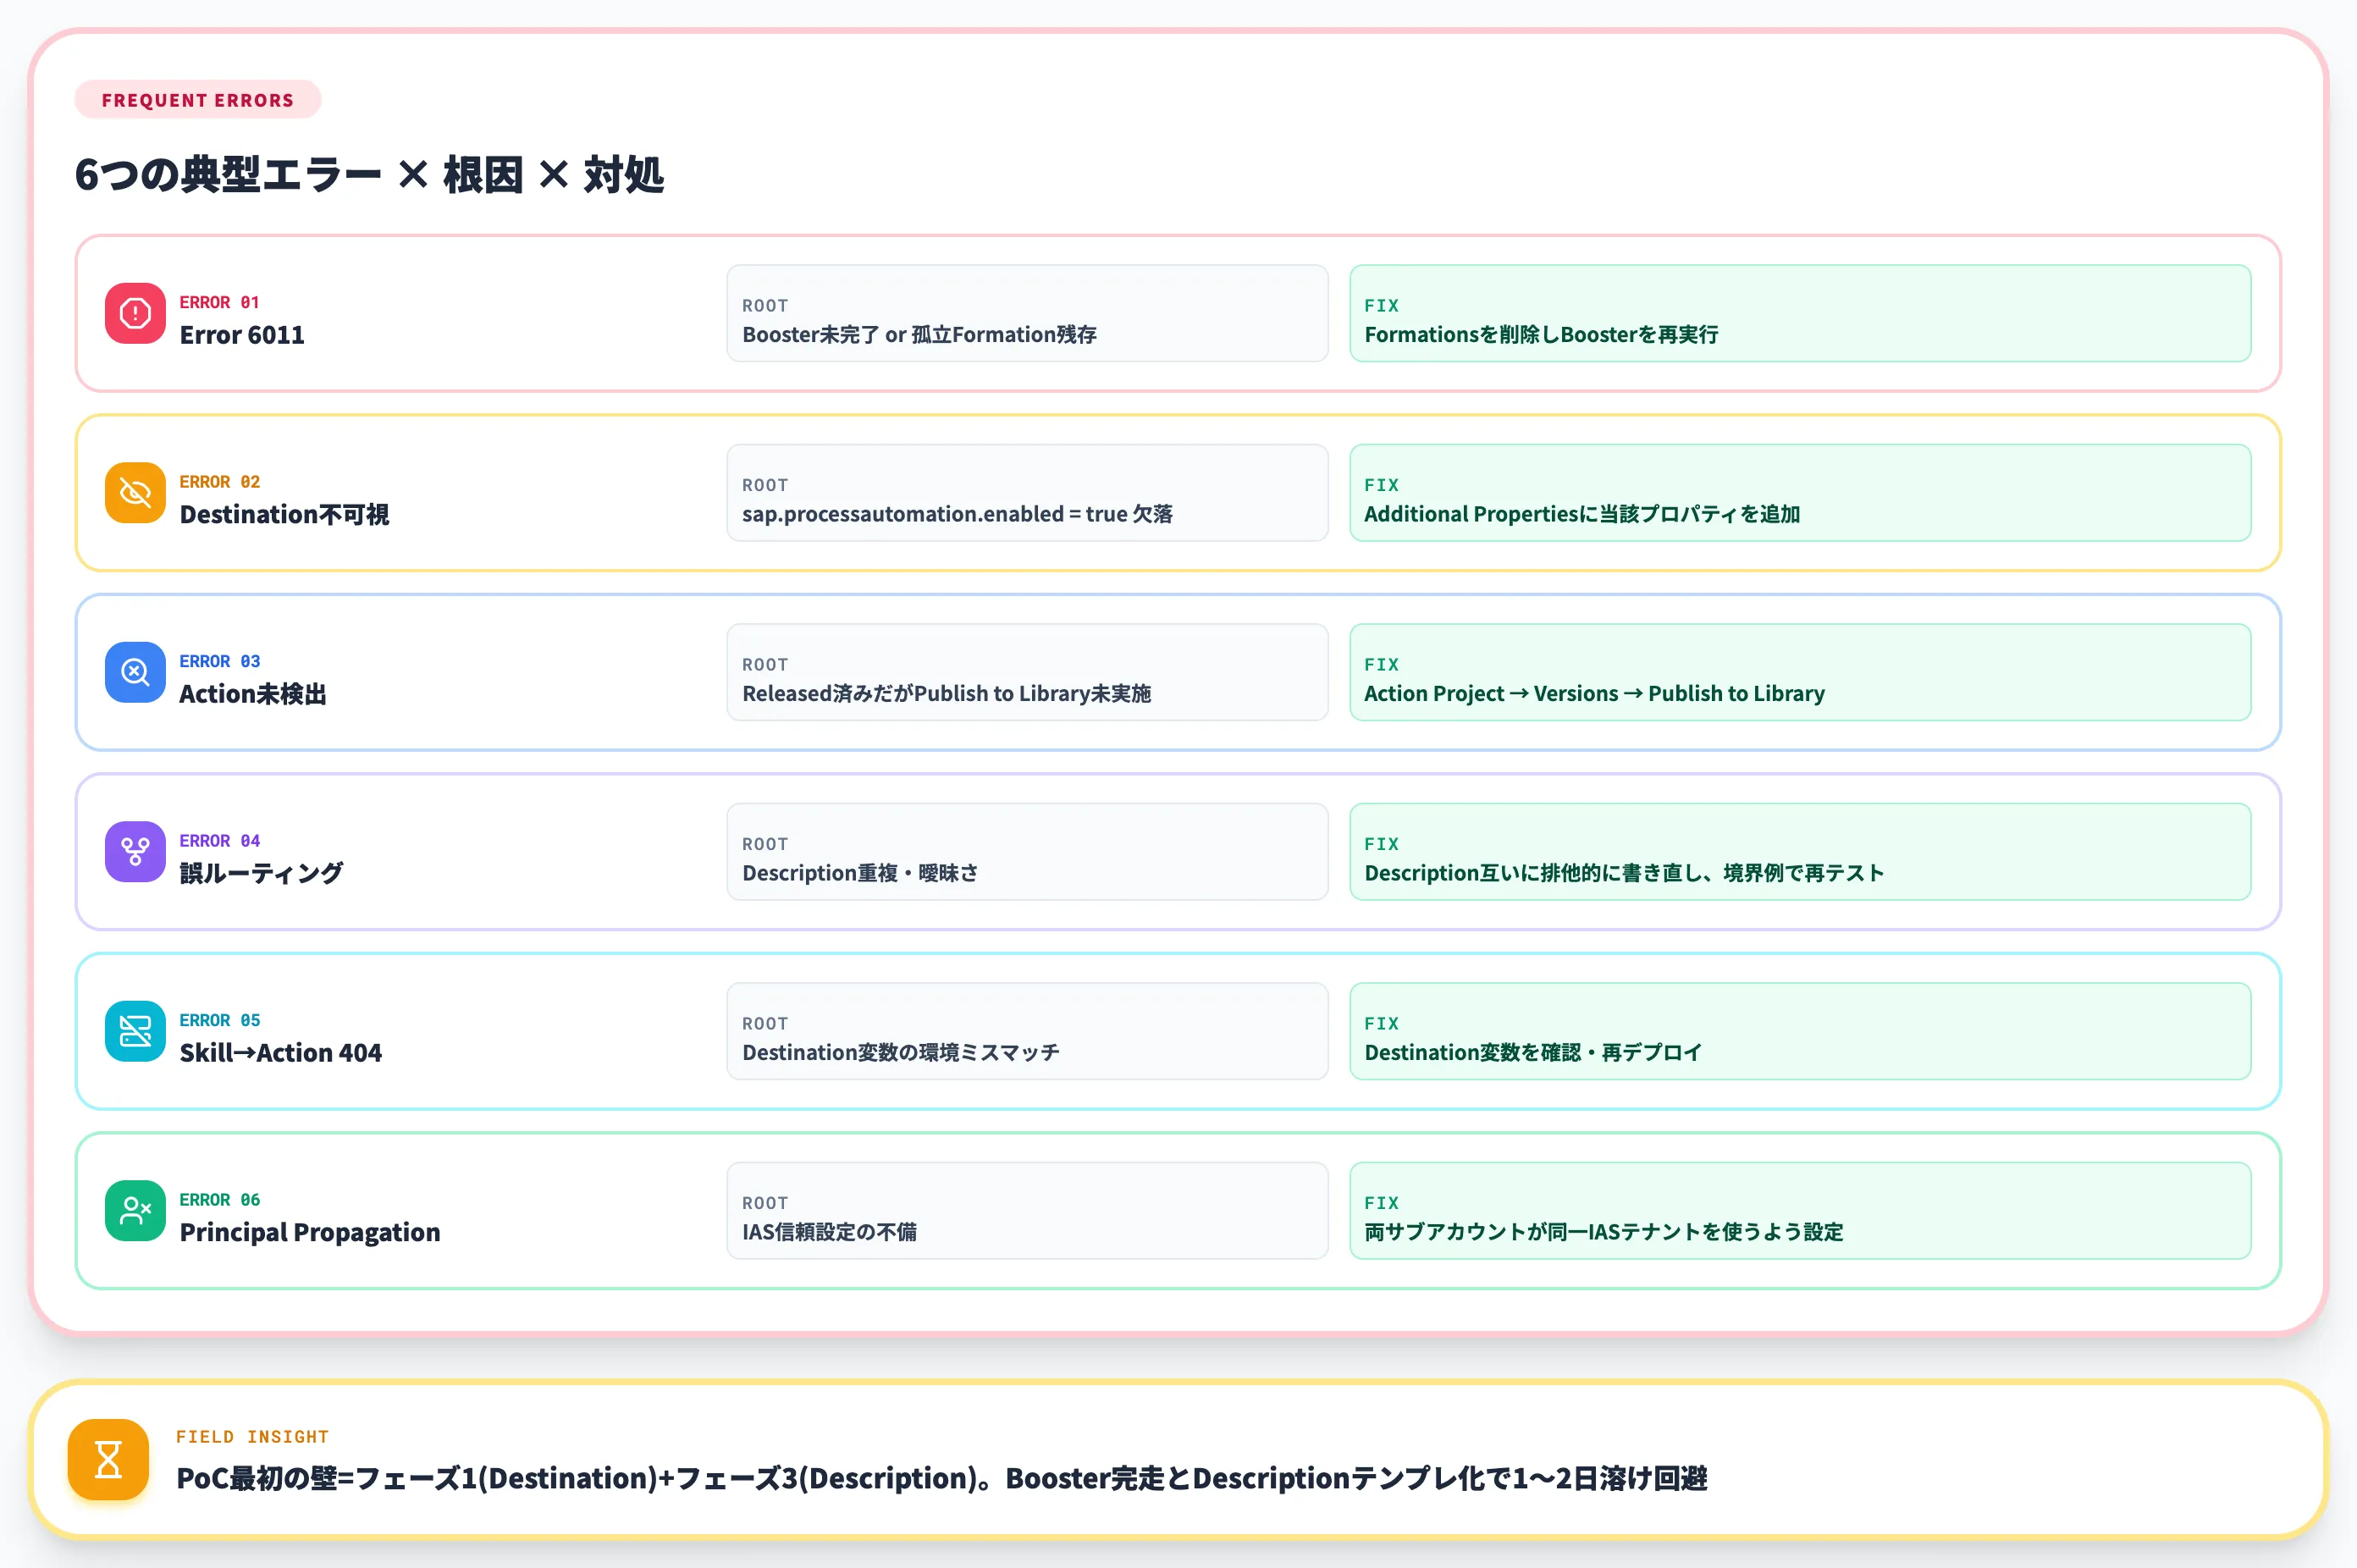The height and width of the screenshot is (1568, 2357).
Task: Click fix Description互いに排他的に書き直し text
Action: 1624,873
